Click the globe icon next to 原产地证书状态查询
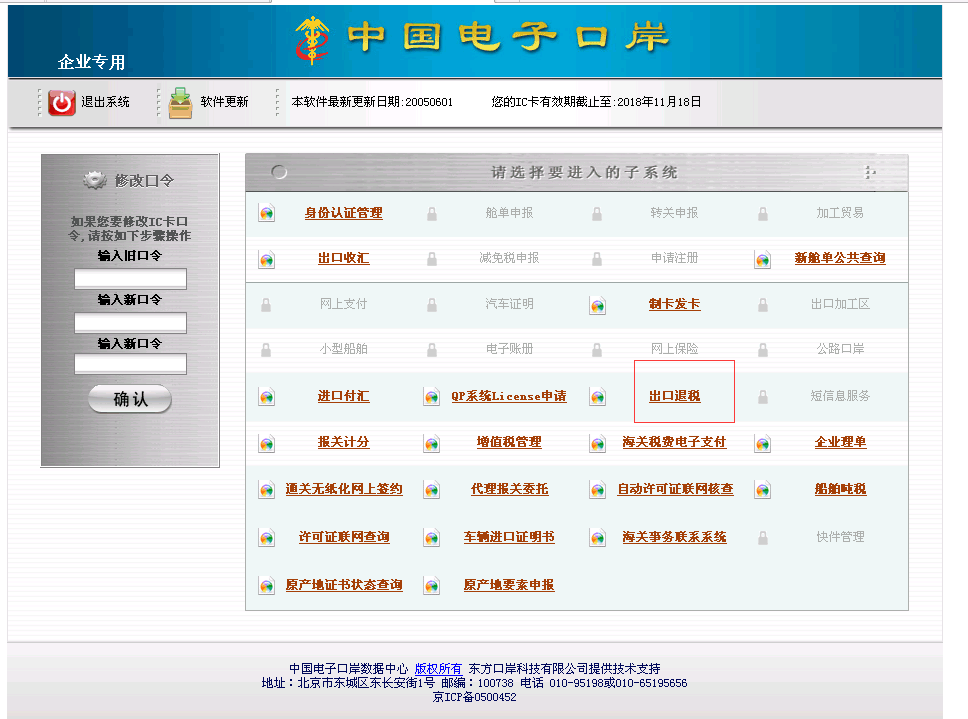This screenshot has width=968, height=719. (x=267, y=586)
